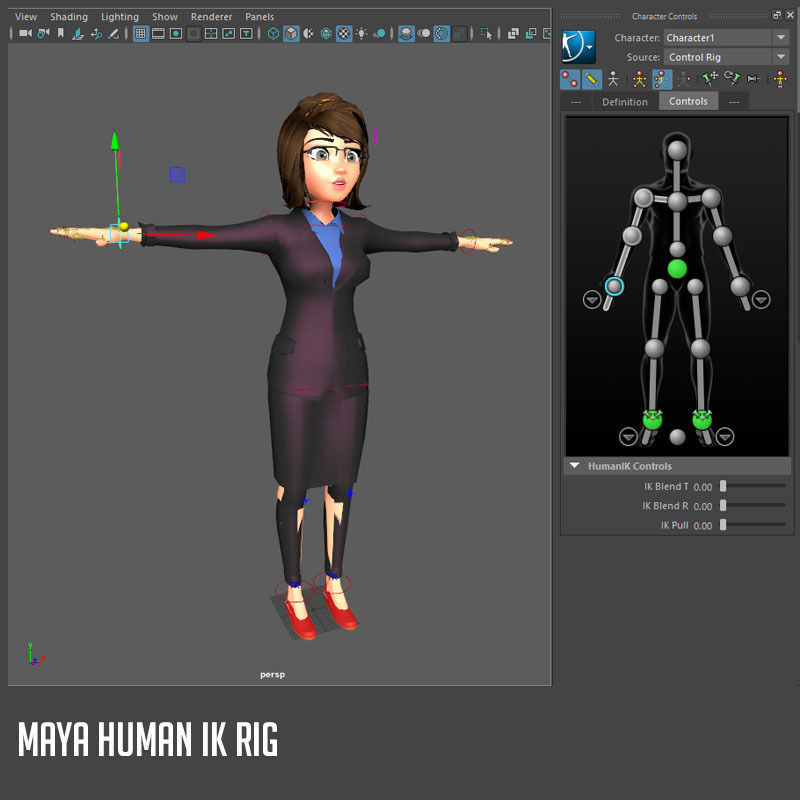Click the Wireframe on Shaded icon
This screenshot has width=800, height=800.
326,34
